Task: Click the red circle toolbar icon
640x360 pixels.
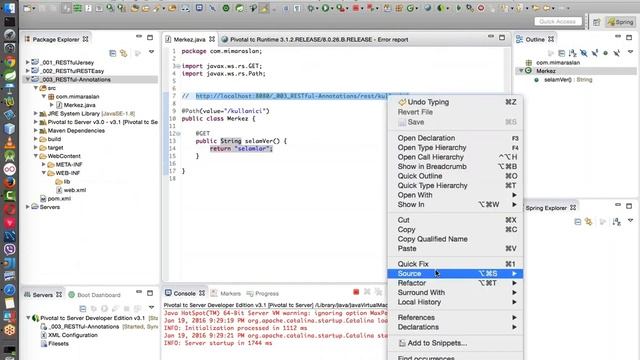Action: (x=481, y=8)
